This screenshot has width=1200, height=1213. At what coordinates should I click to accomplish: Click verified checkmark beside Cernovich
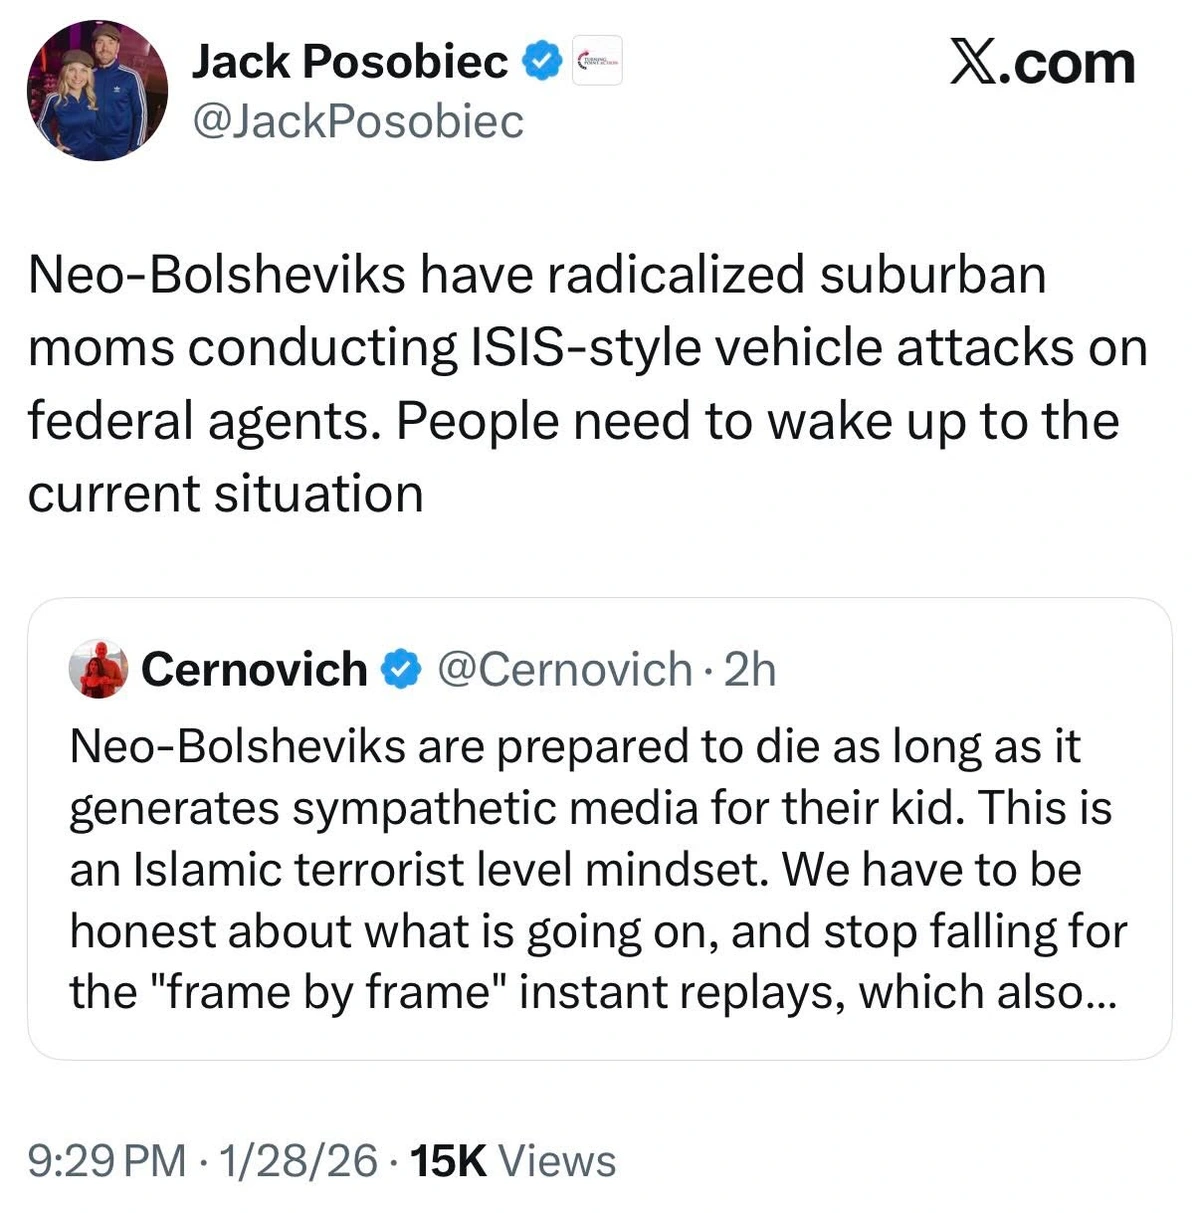tap(402, 670)
